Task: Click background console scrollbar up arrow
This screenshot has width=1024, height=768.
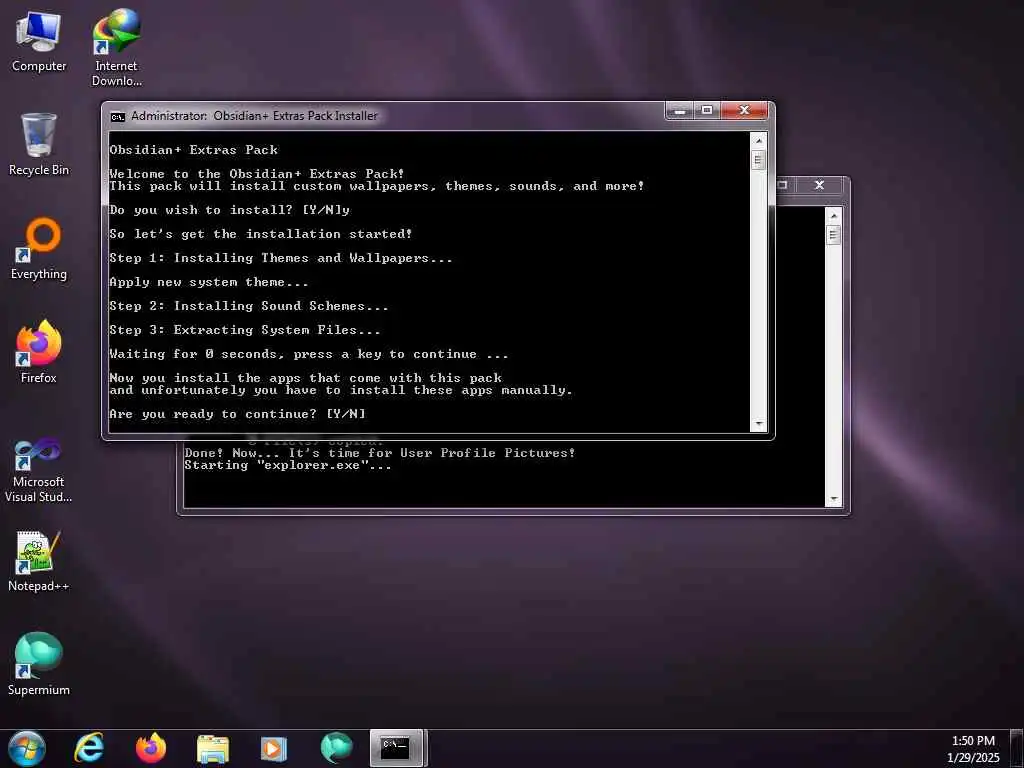Action: [x=833, y=216]
